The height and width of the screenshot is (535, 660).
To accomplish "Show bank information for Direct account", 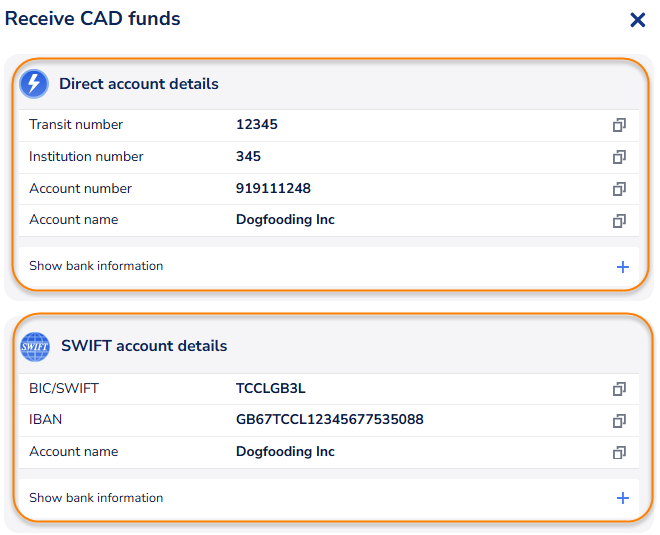I will tap(96, 266).
